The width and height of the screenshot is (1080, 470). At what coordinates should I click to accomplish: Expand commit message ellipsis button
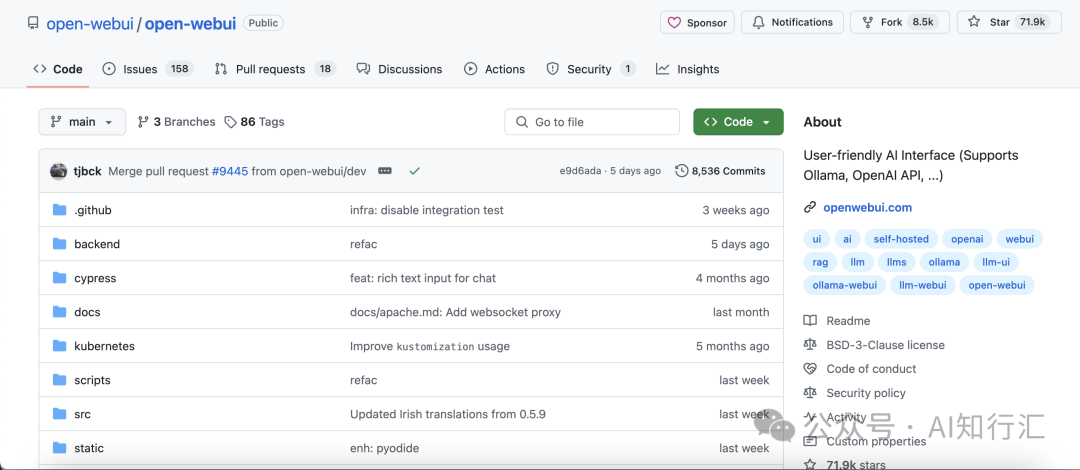[385, 171]
